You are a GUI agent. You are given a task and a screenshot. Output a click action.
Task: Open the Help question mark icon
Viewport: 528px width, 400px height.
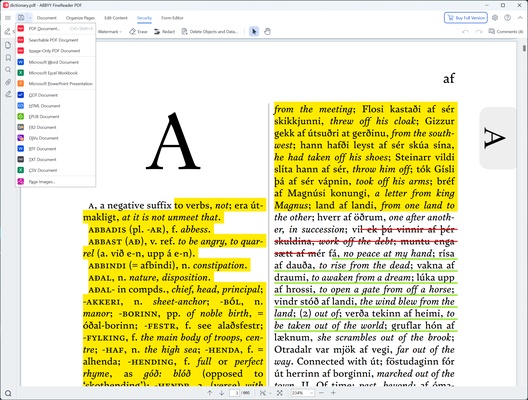pyautogui.click(x=507, y=18)
